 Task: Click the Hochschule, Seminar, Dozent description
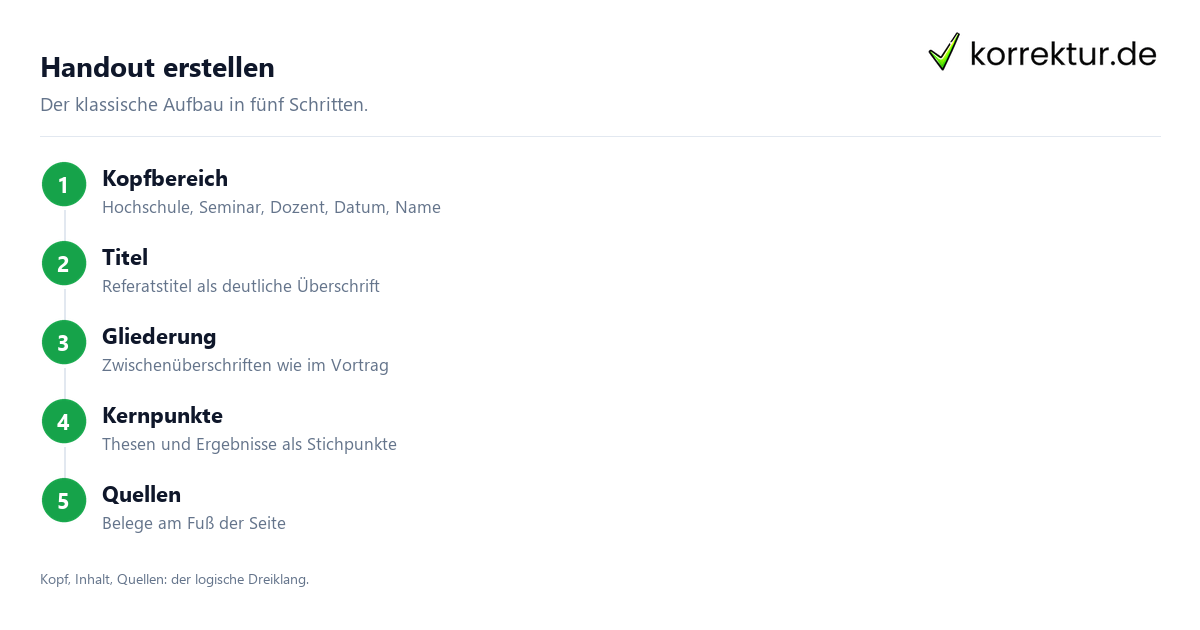271,208
